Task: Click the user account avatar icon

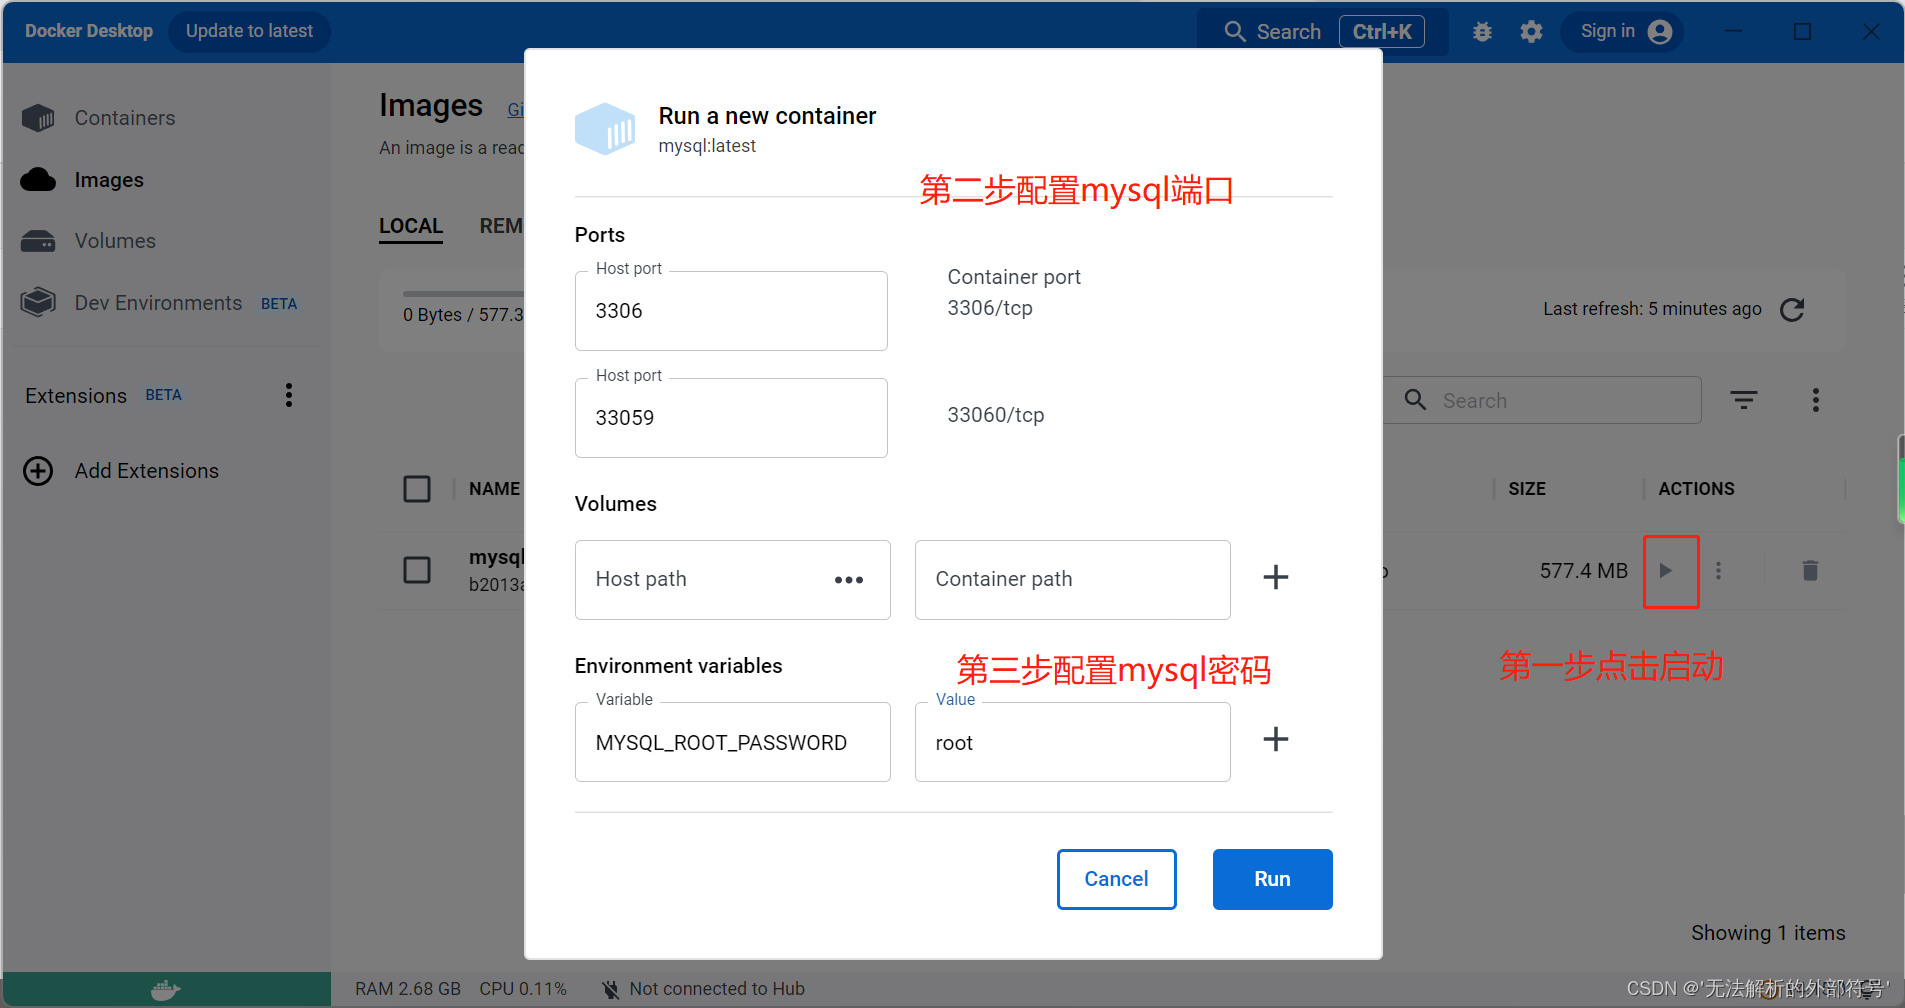Action: (1660, 32)
